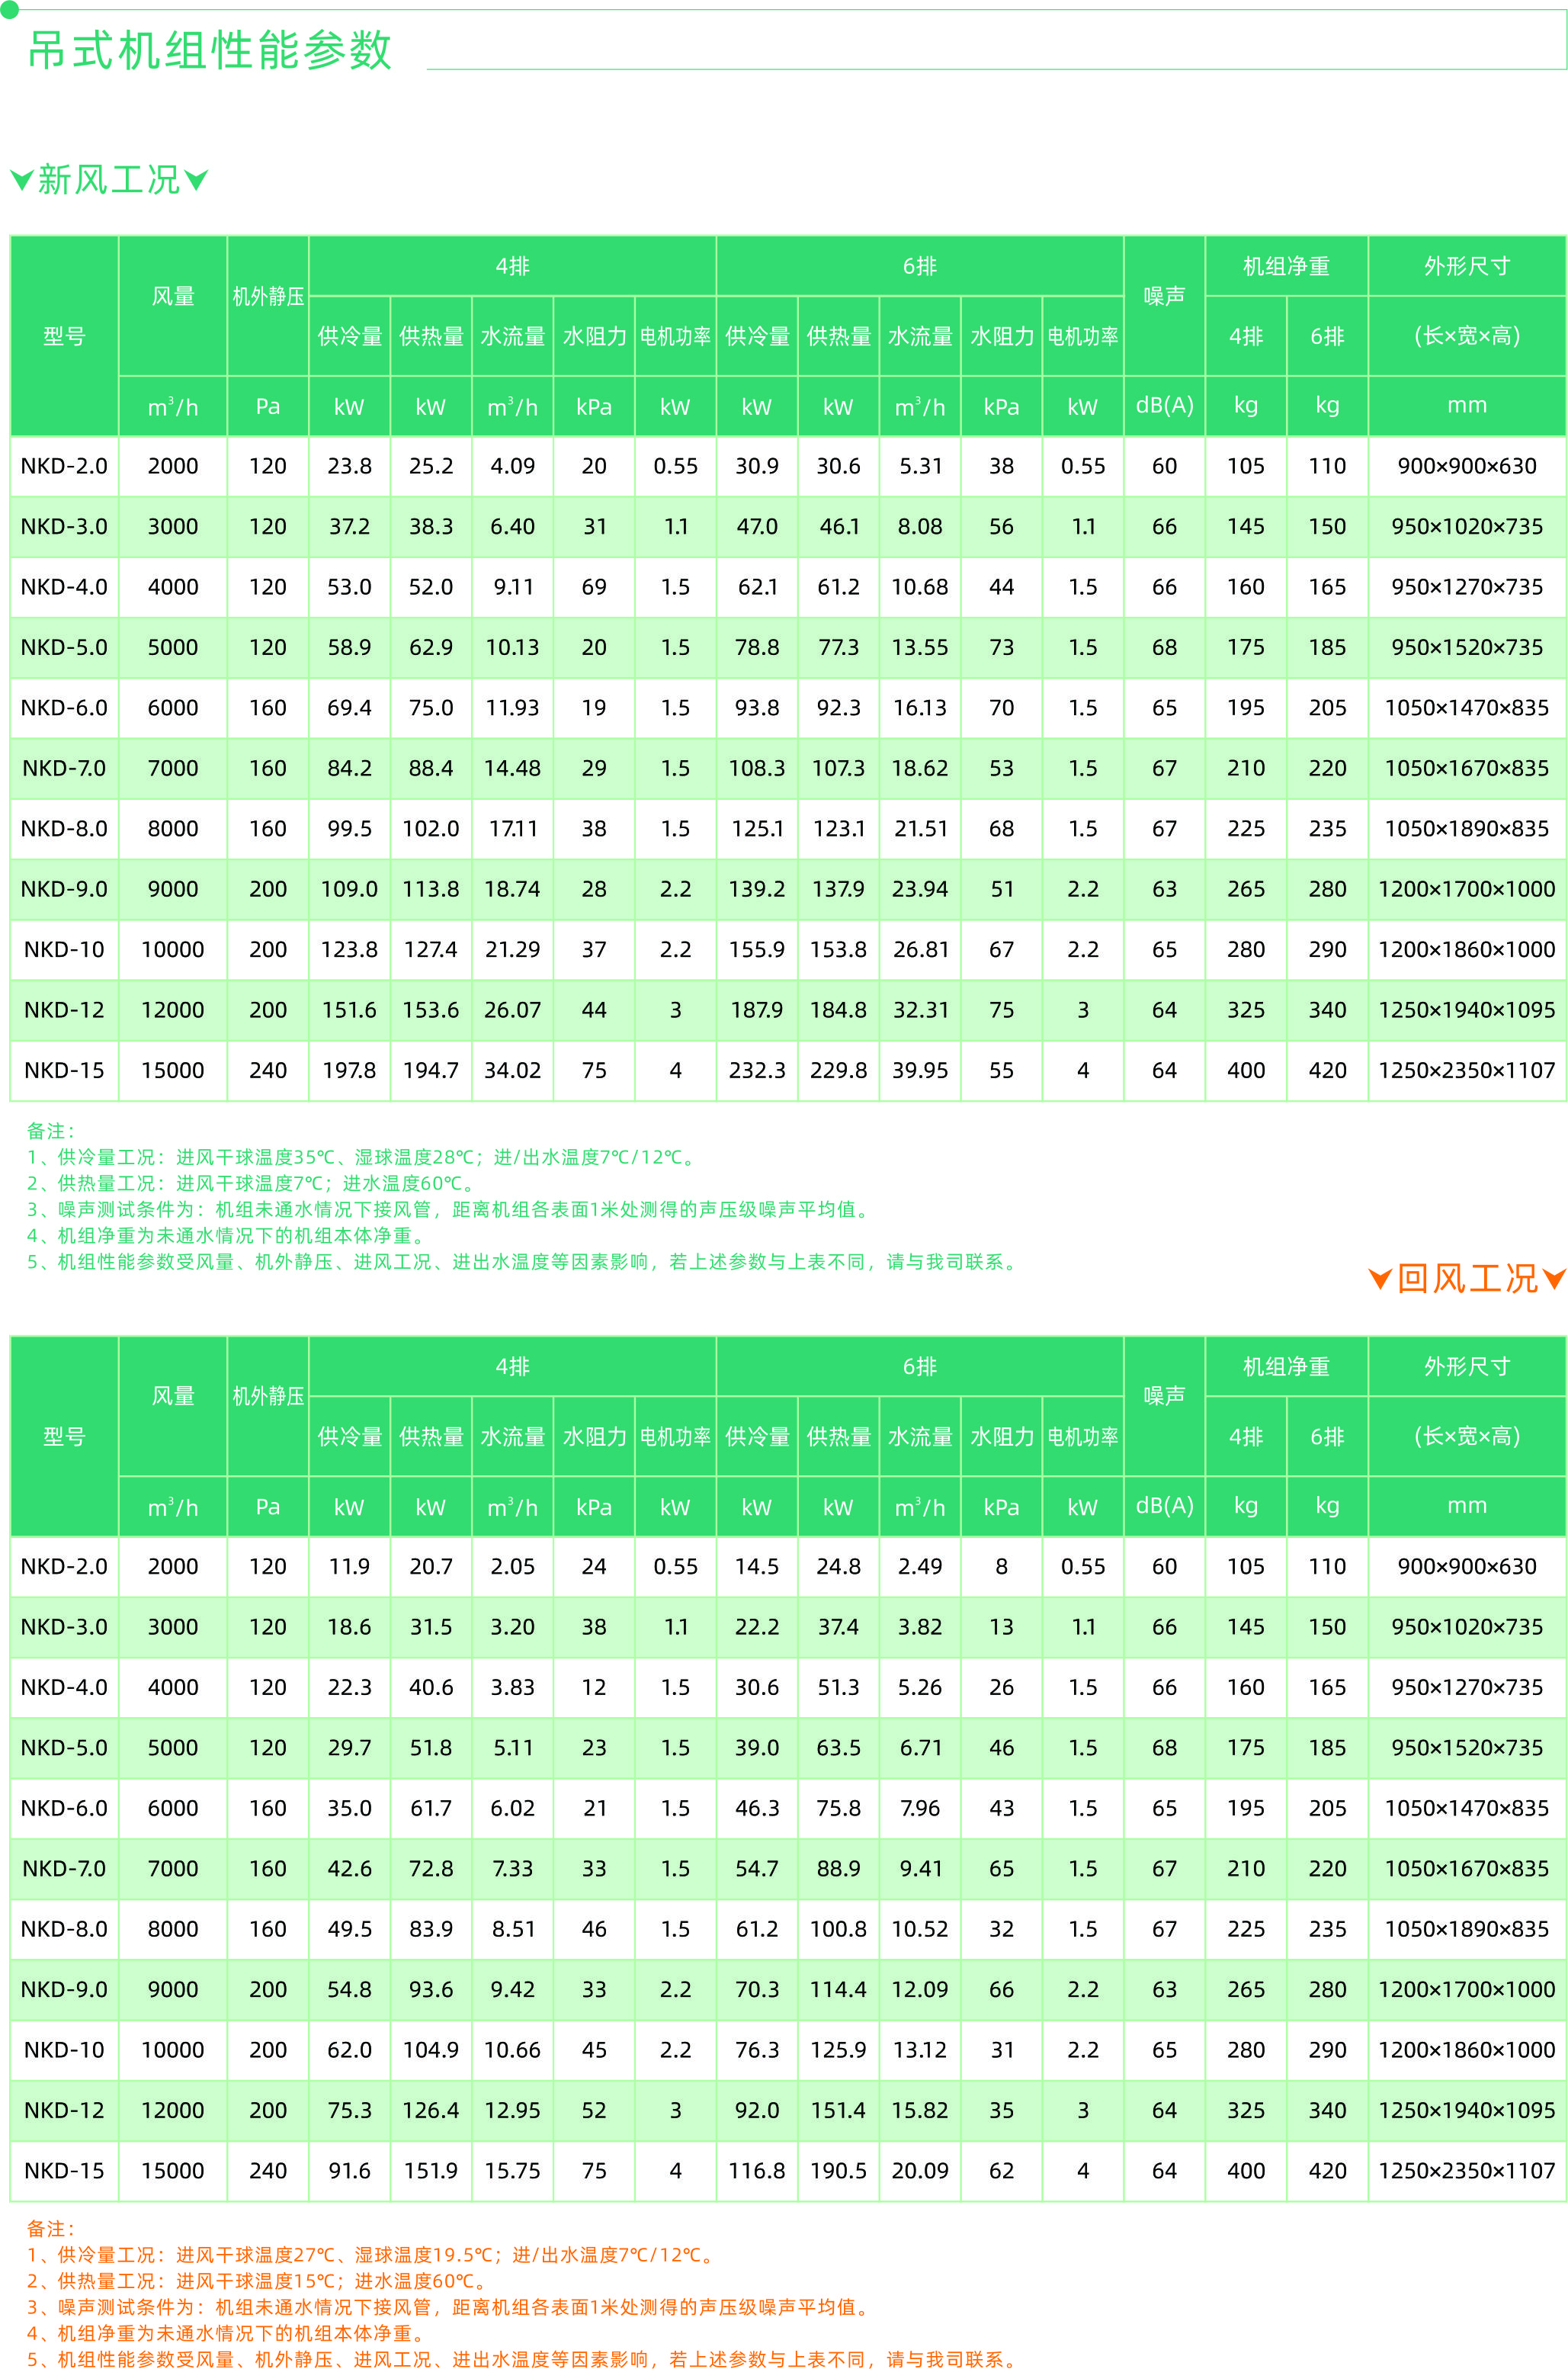Click 风量 header in fresh-air table
The image size is (1568, 2369).
173,296
